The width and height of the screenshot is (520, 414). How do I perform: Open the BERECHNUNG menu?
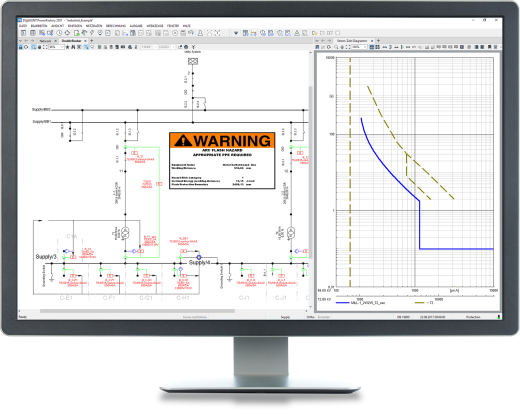116,26
